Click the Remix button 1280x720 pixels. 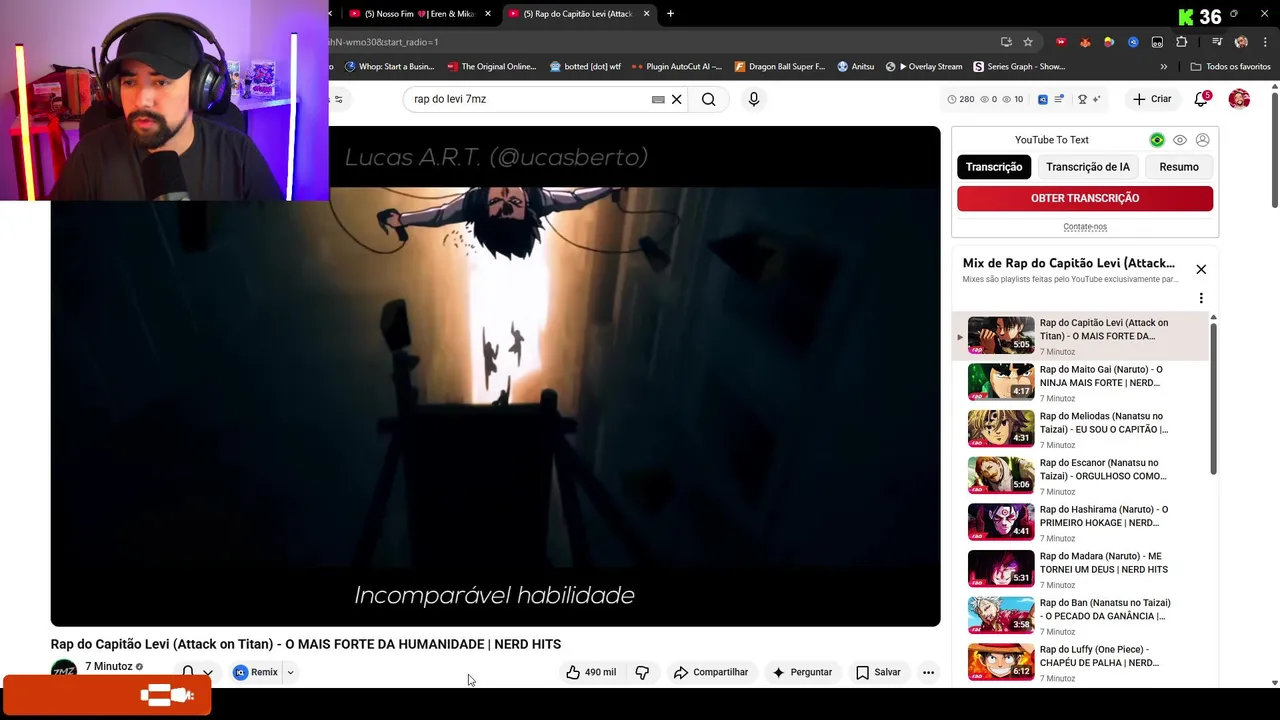pyautogui.click(x=256, y=672)
